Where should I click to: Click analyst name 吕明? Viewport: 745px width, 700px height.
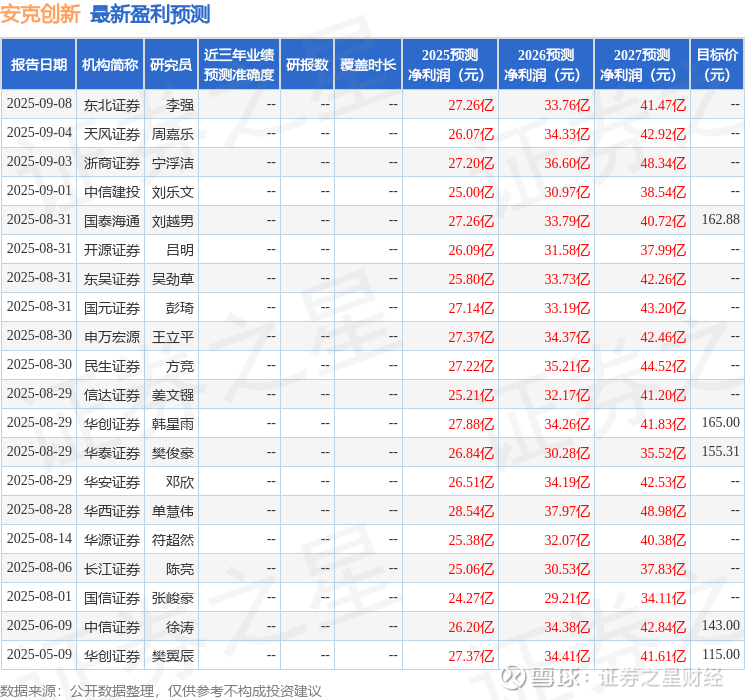pyautogui.click(x=180, y=250)
